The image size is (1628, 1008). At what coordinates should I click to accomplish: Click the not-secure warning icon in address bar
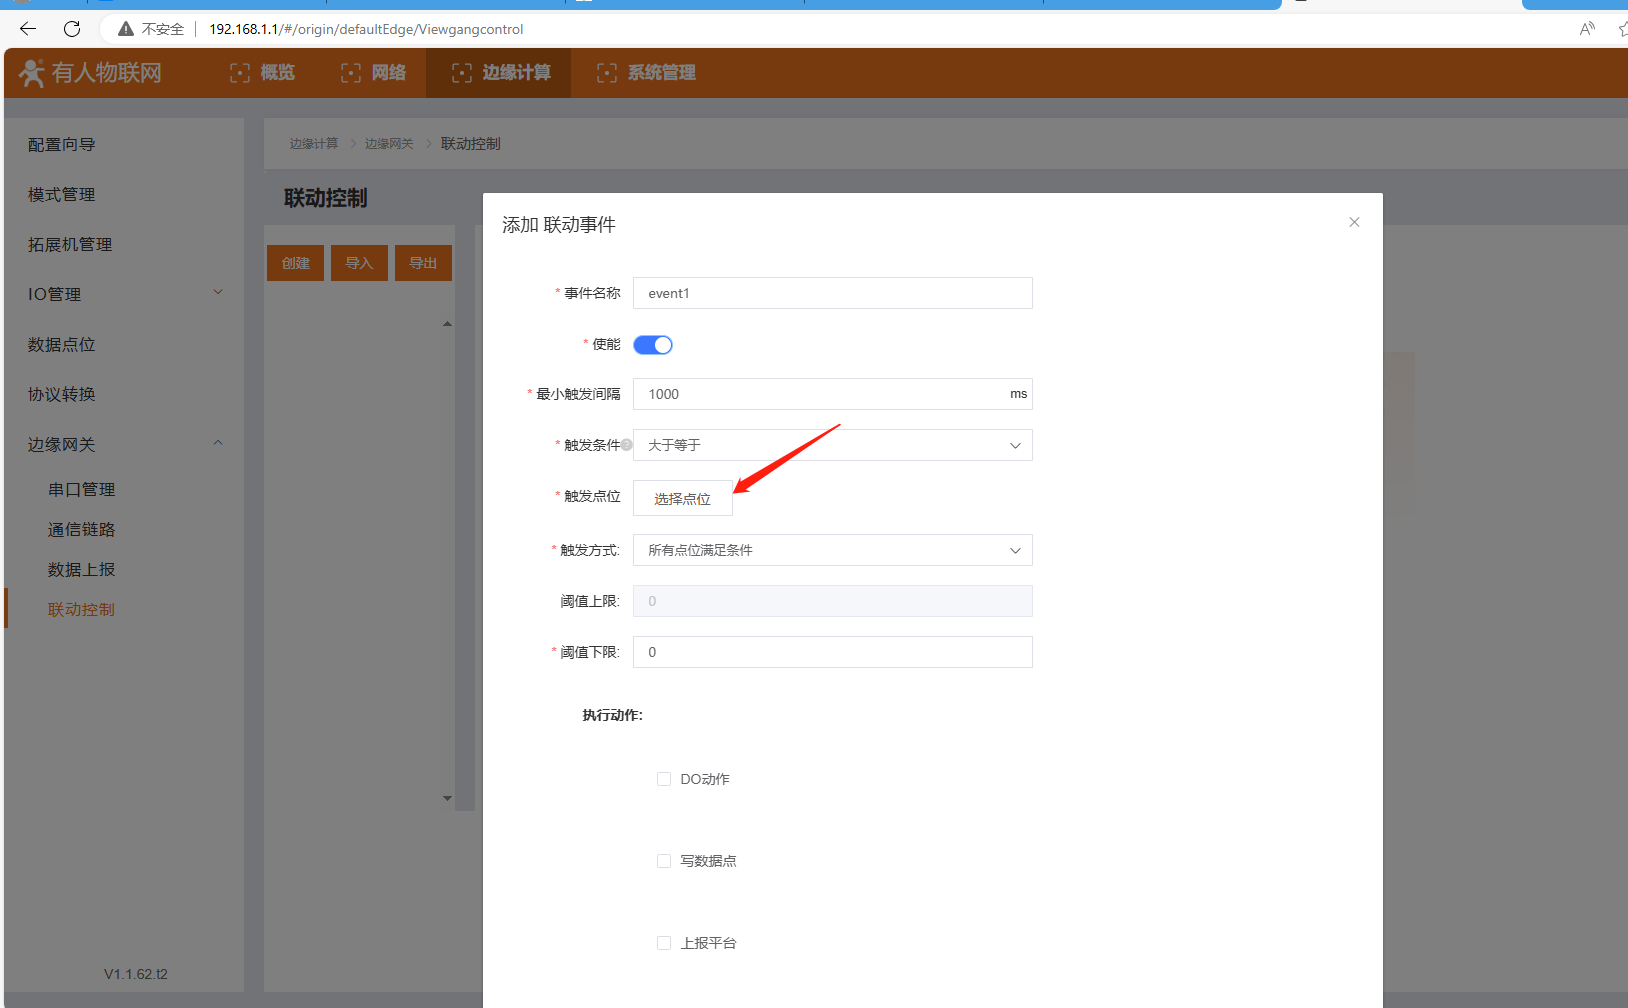[126, 29]
